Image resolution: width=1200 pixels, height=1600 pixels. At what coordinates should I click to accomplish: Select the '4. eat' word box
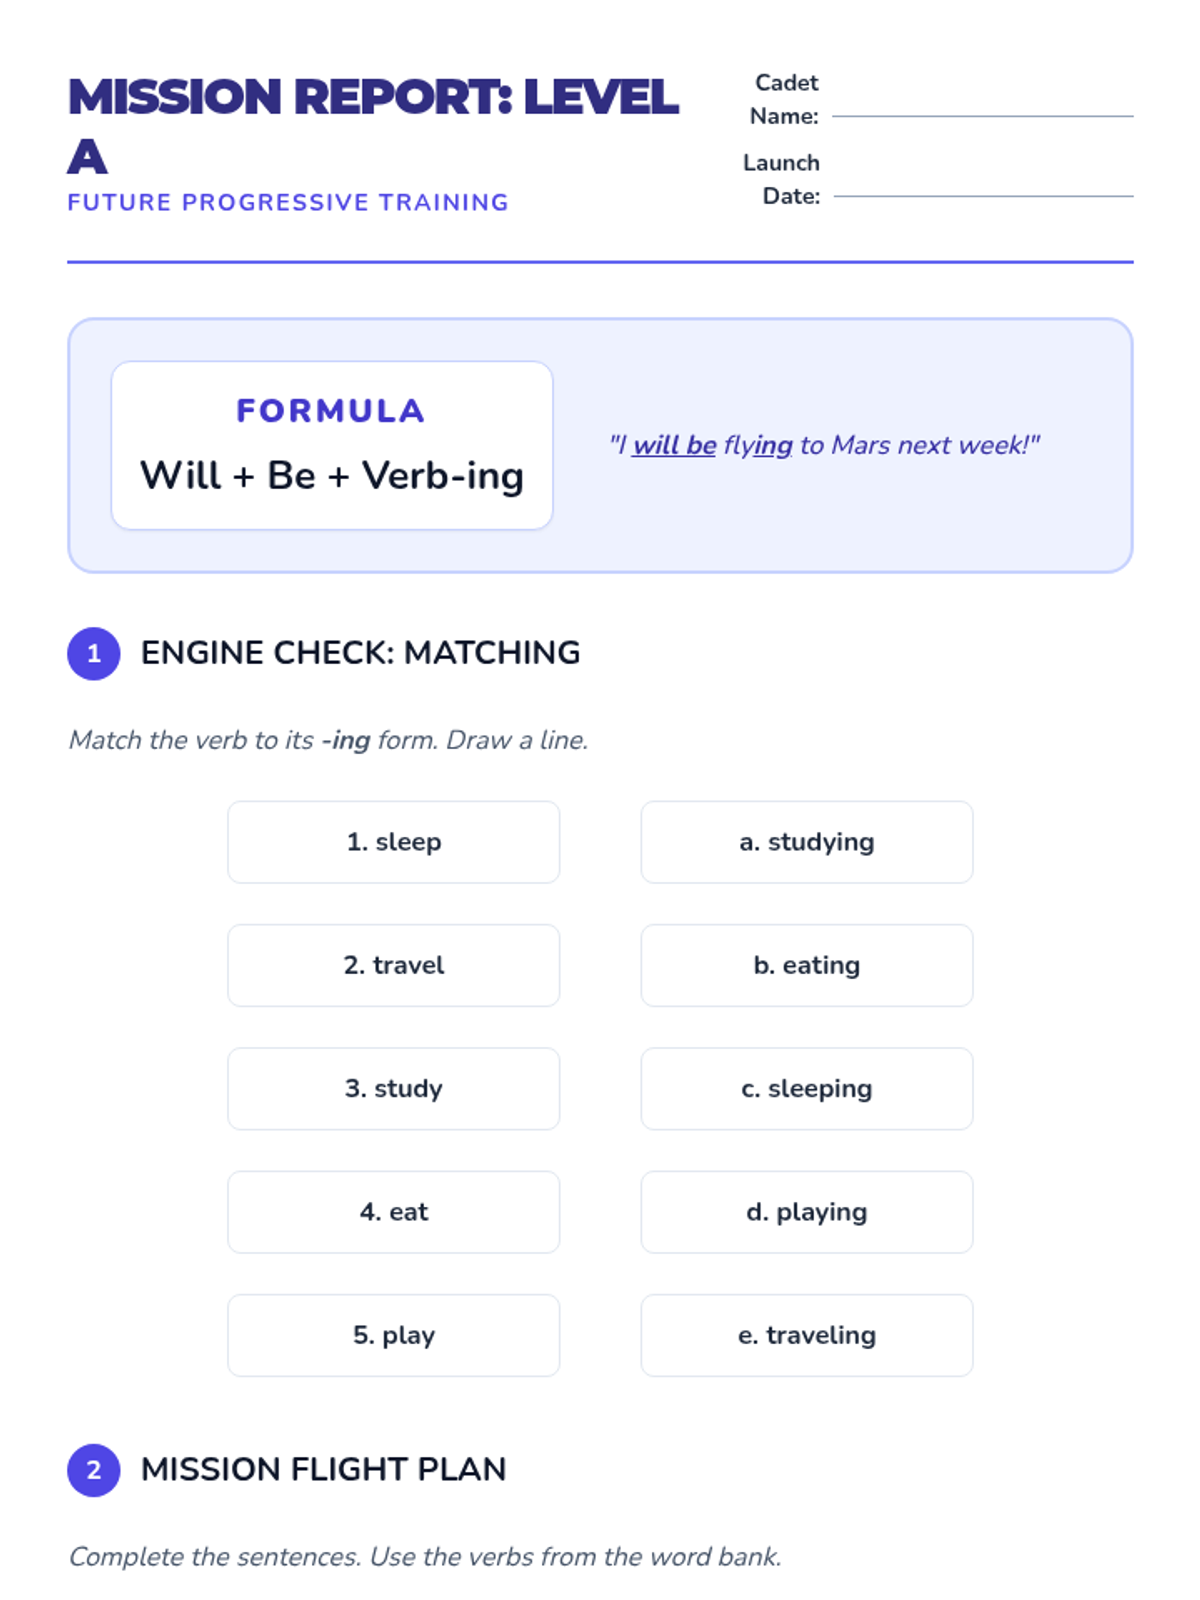393,1212
